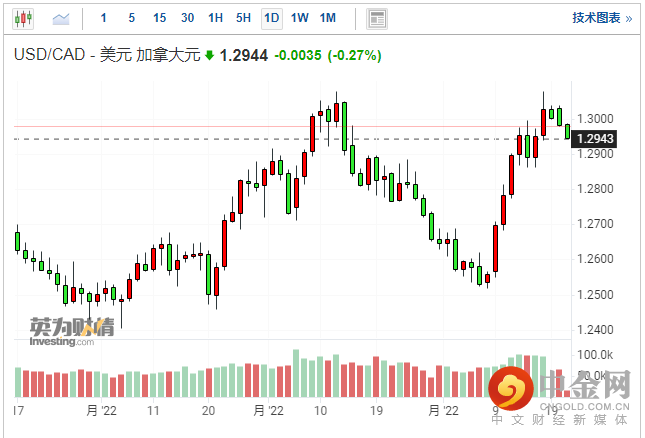Switch to the 1H interval
This screenshot has width=645, height=438.
pyautogui.click(x=216, y=18)
